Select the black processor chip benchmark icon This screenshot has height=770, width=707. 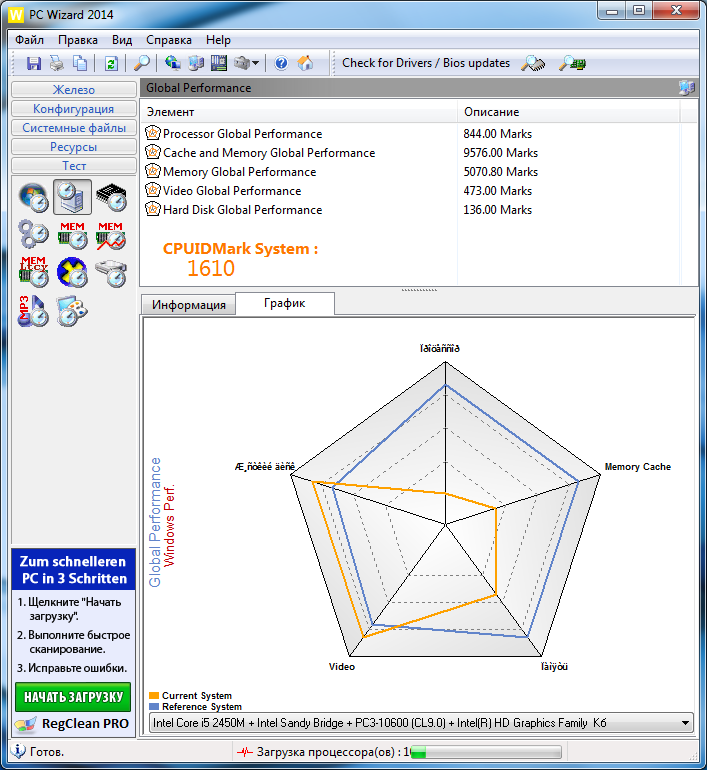(x=111, y=197)
